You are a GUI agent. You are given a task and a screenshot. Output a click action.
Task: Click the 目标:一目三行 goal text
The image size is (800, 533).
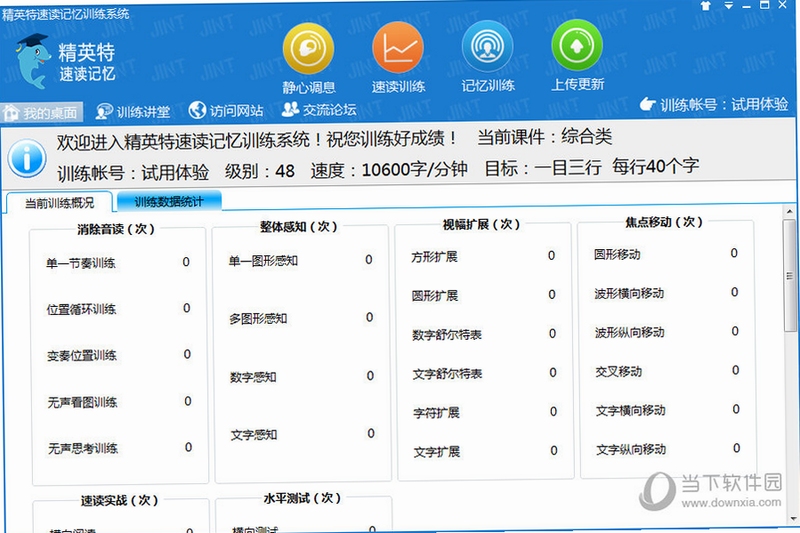pos(542,167)
